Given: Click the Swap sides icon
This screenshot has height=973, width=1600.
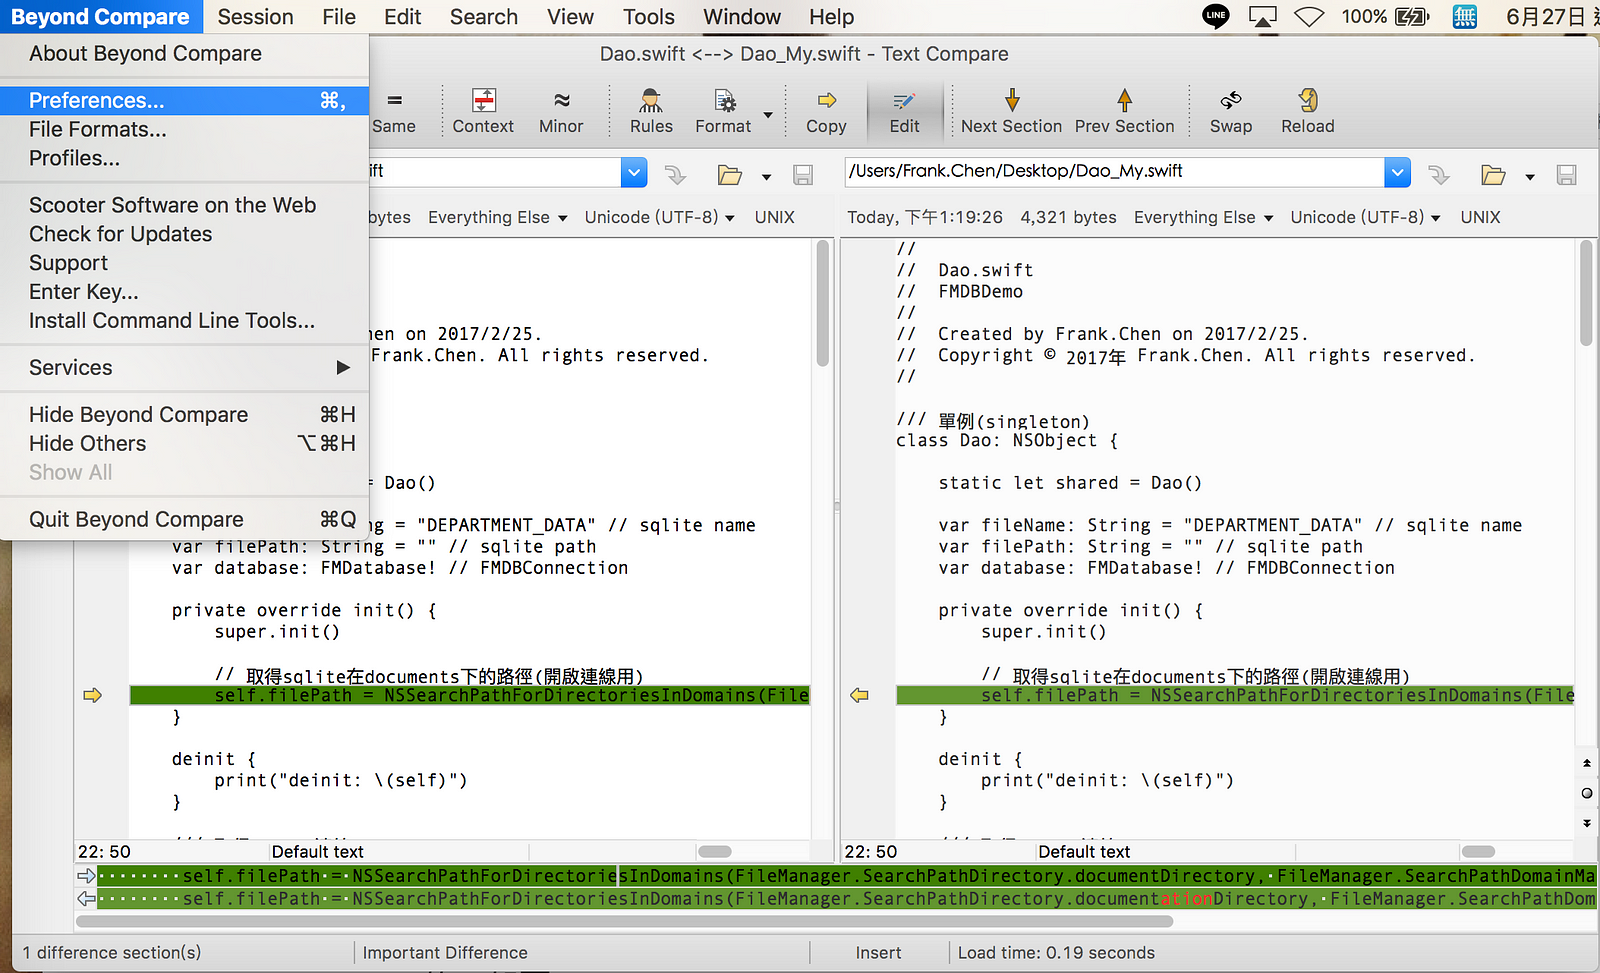Looking at the screenshot, I should coord(1231,111).
